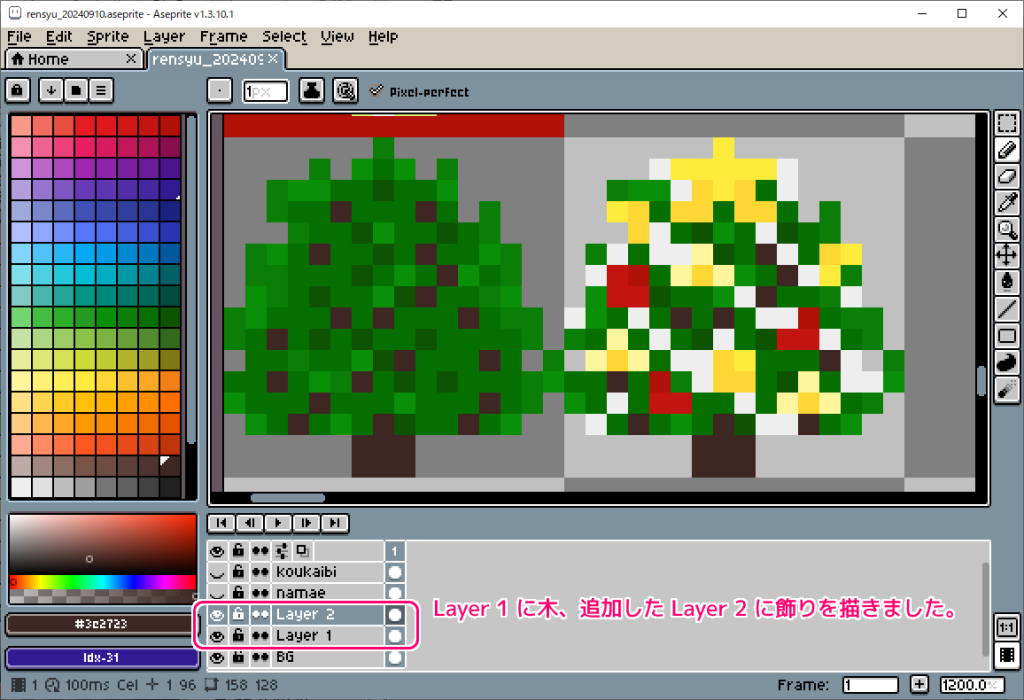
Task: Select the Rectangular Marquee tool
Action: pyautogui.click(x=1007, y=123)
